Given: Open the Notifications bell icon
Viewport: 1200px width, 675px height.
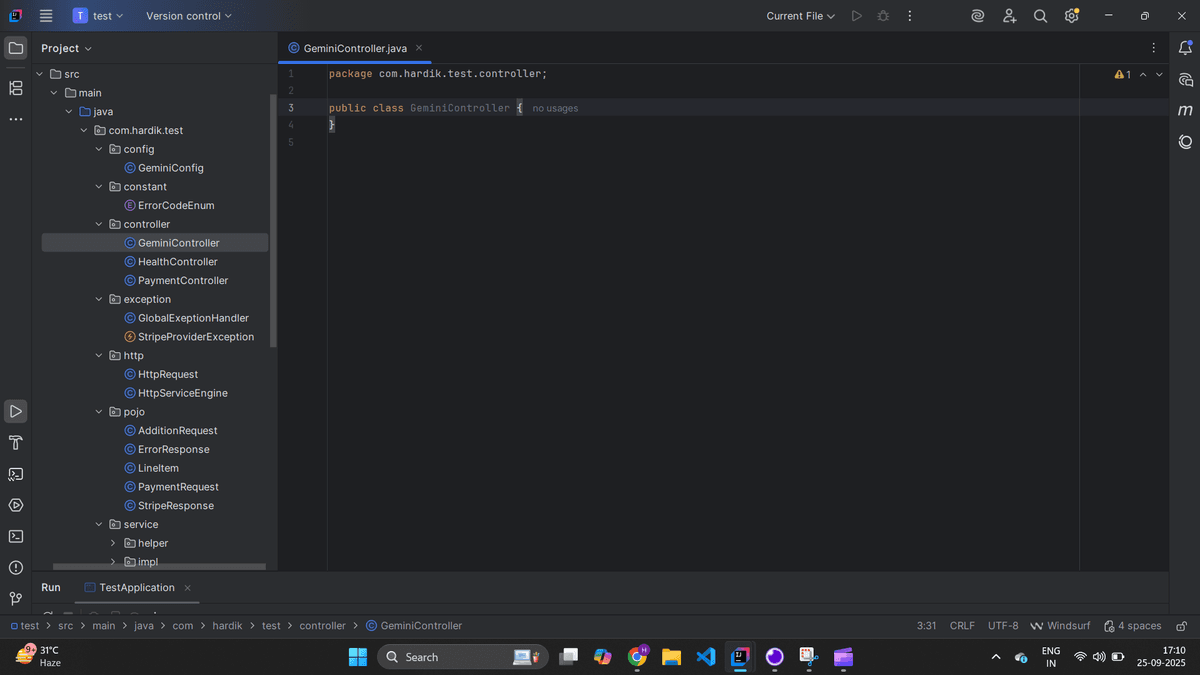Looking at the screenshot, I should [x=1185, y=48].
